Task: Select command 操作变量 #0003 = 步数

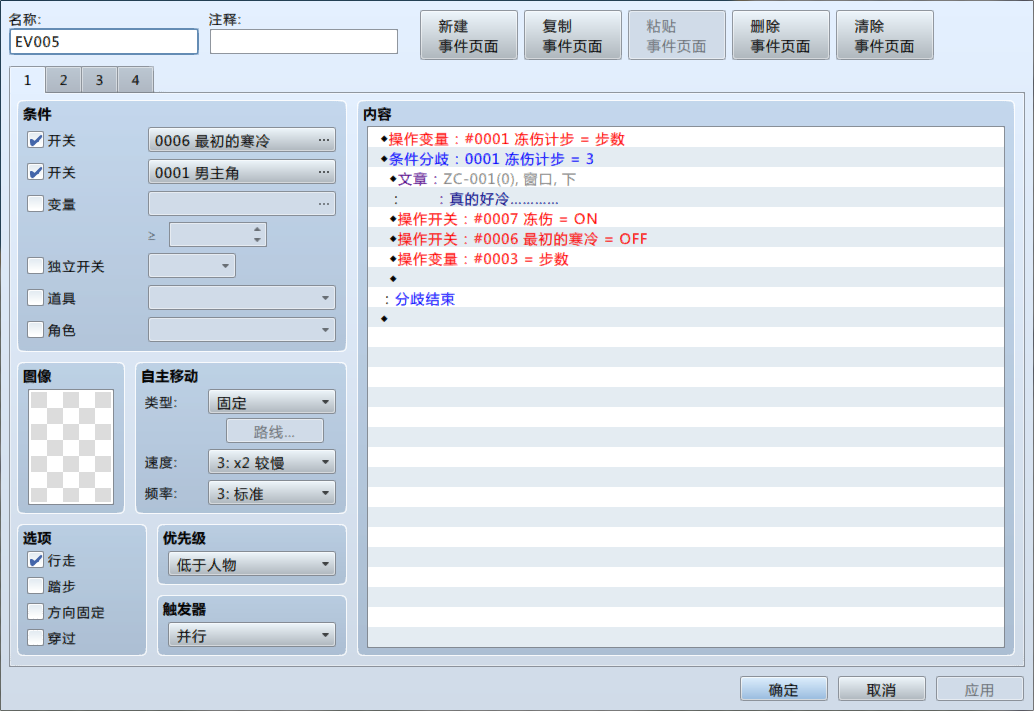Action: [686, 259]
